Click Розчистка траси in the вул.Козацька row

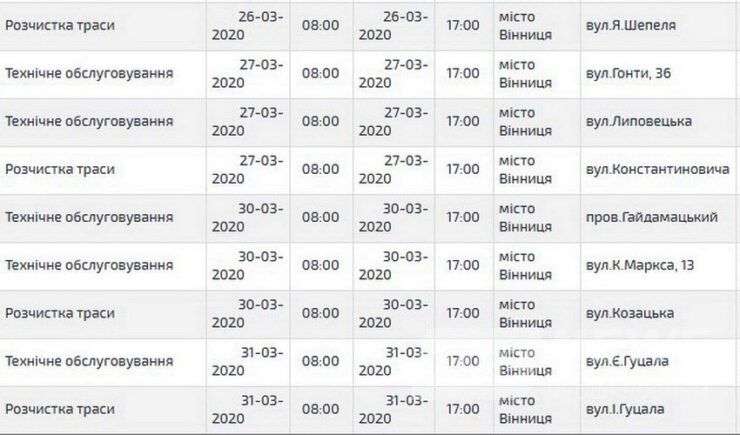click(60, 313)
